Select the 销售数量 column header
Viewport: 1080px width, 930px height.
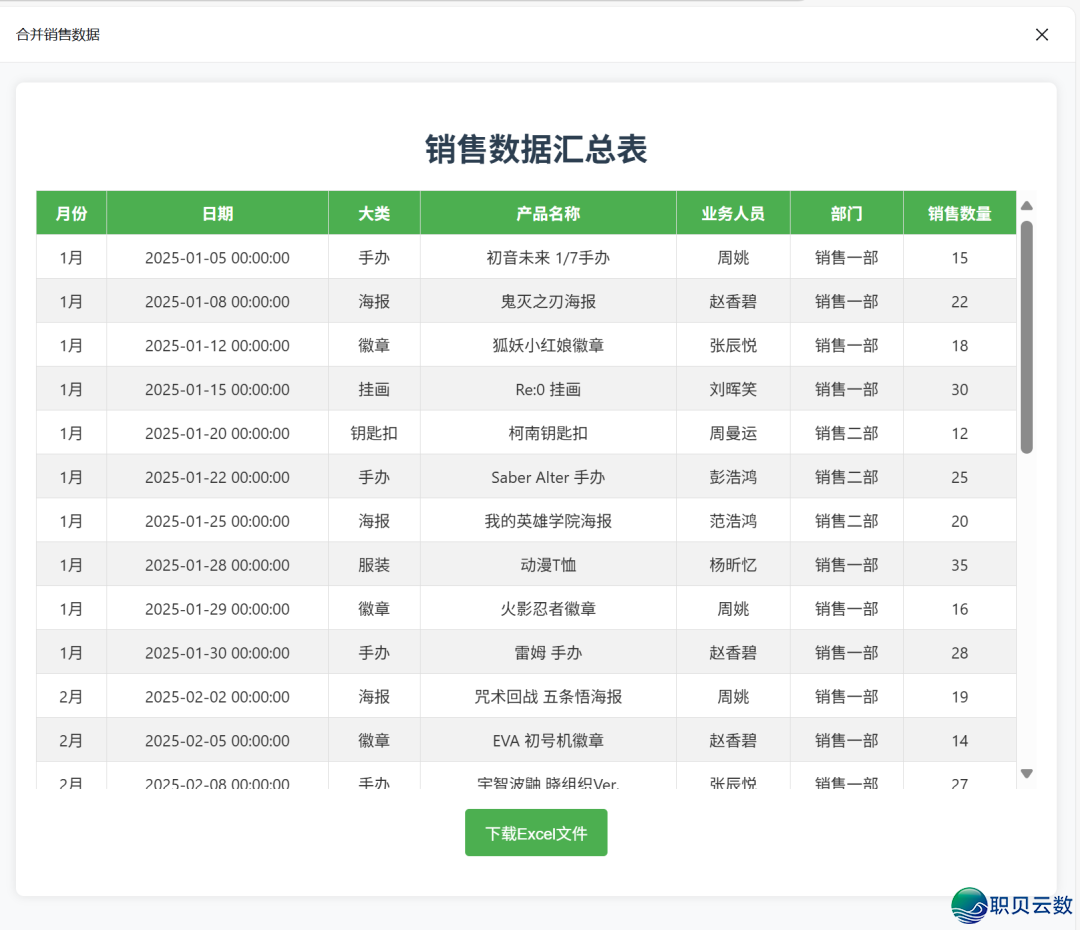(959, 214)
